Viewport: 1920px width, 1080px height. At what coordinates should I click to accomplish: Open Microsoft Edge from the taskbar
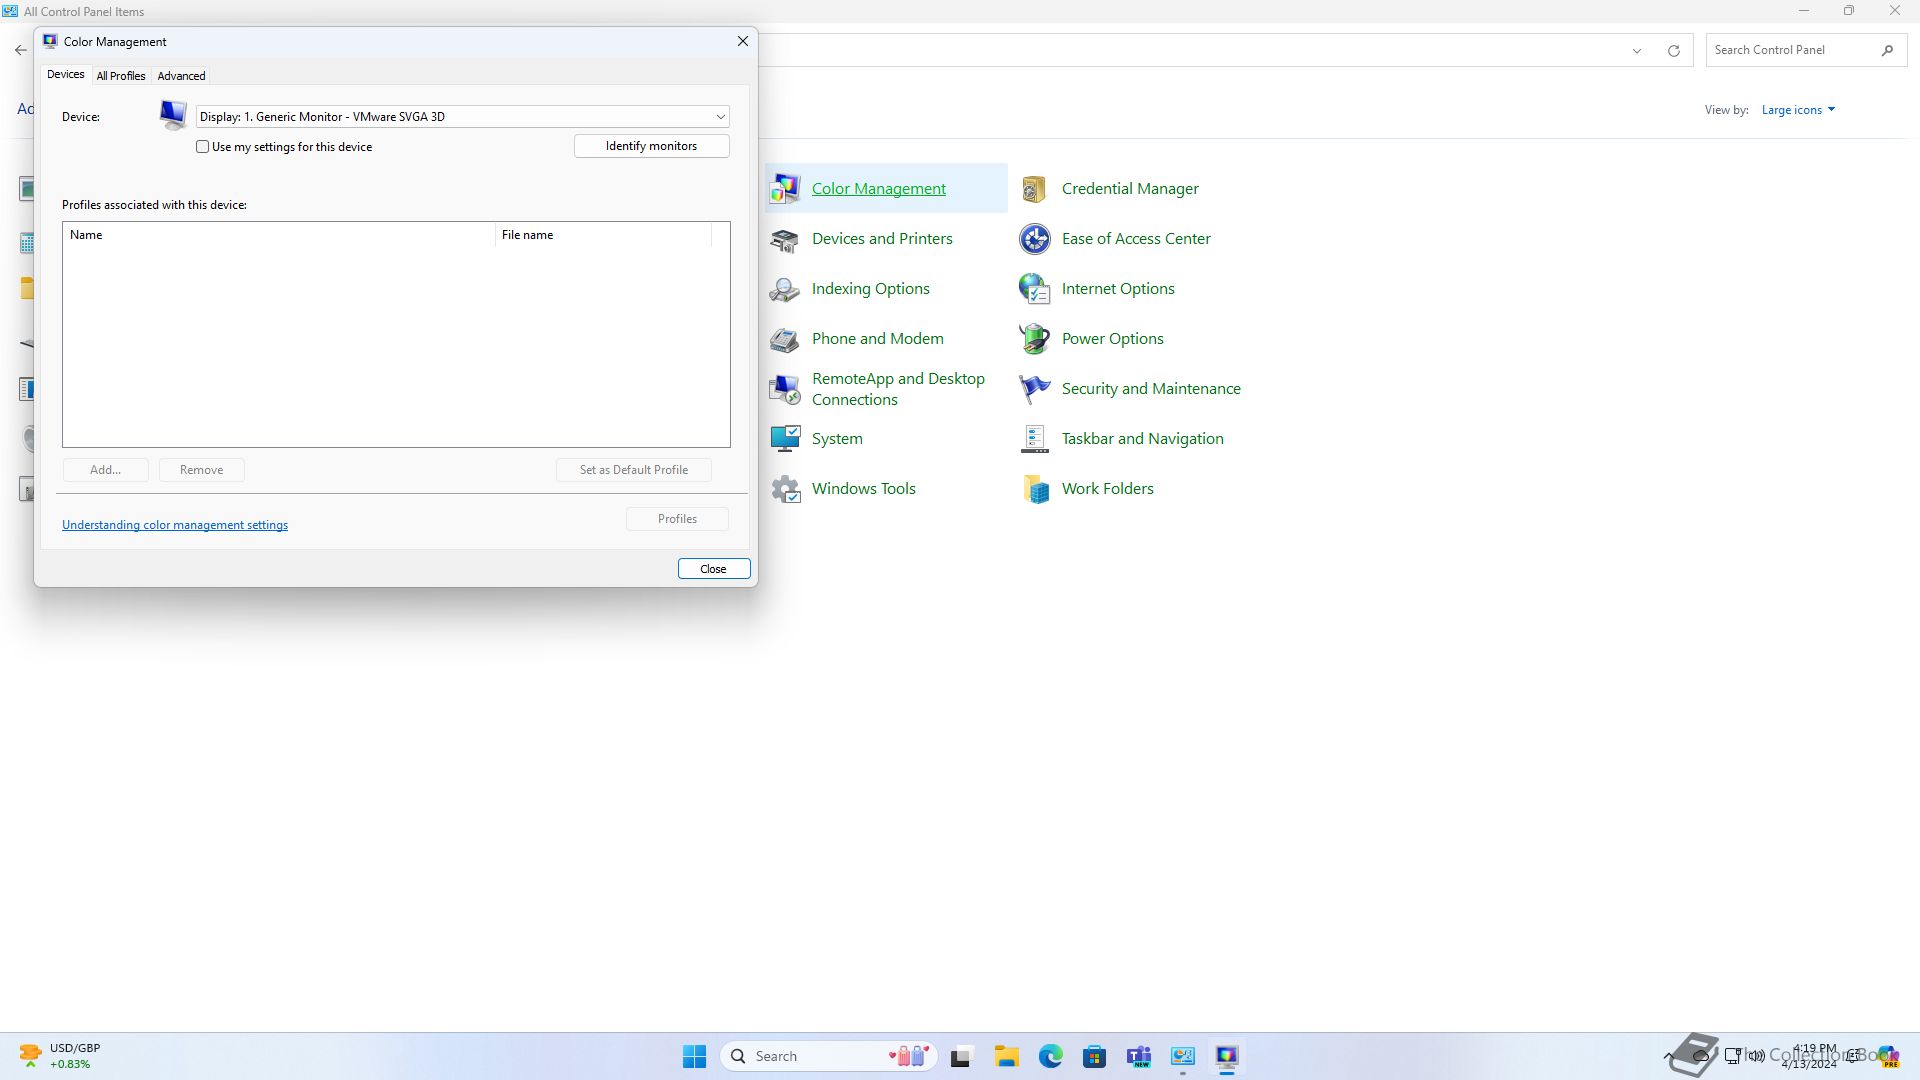[1050, 1056]
